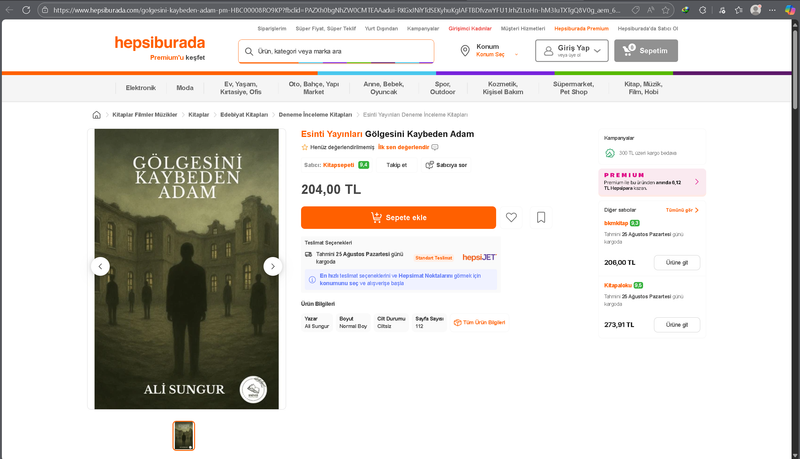Show next product image arrow
Screen dimensions: 800x459
tap(273, 266)
